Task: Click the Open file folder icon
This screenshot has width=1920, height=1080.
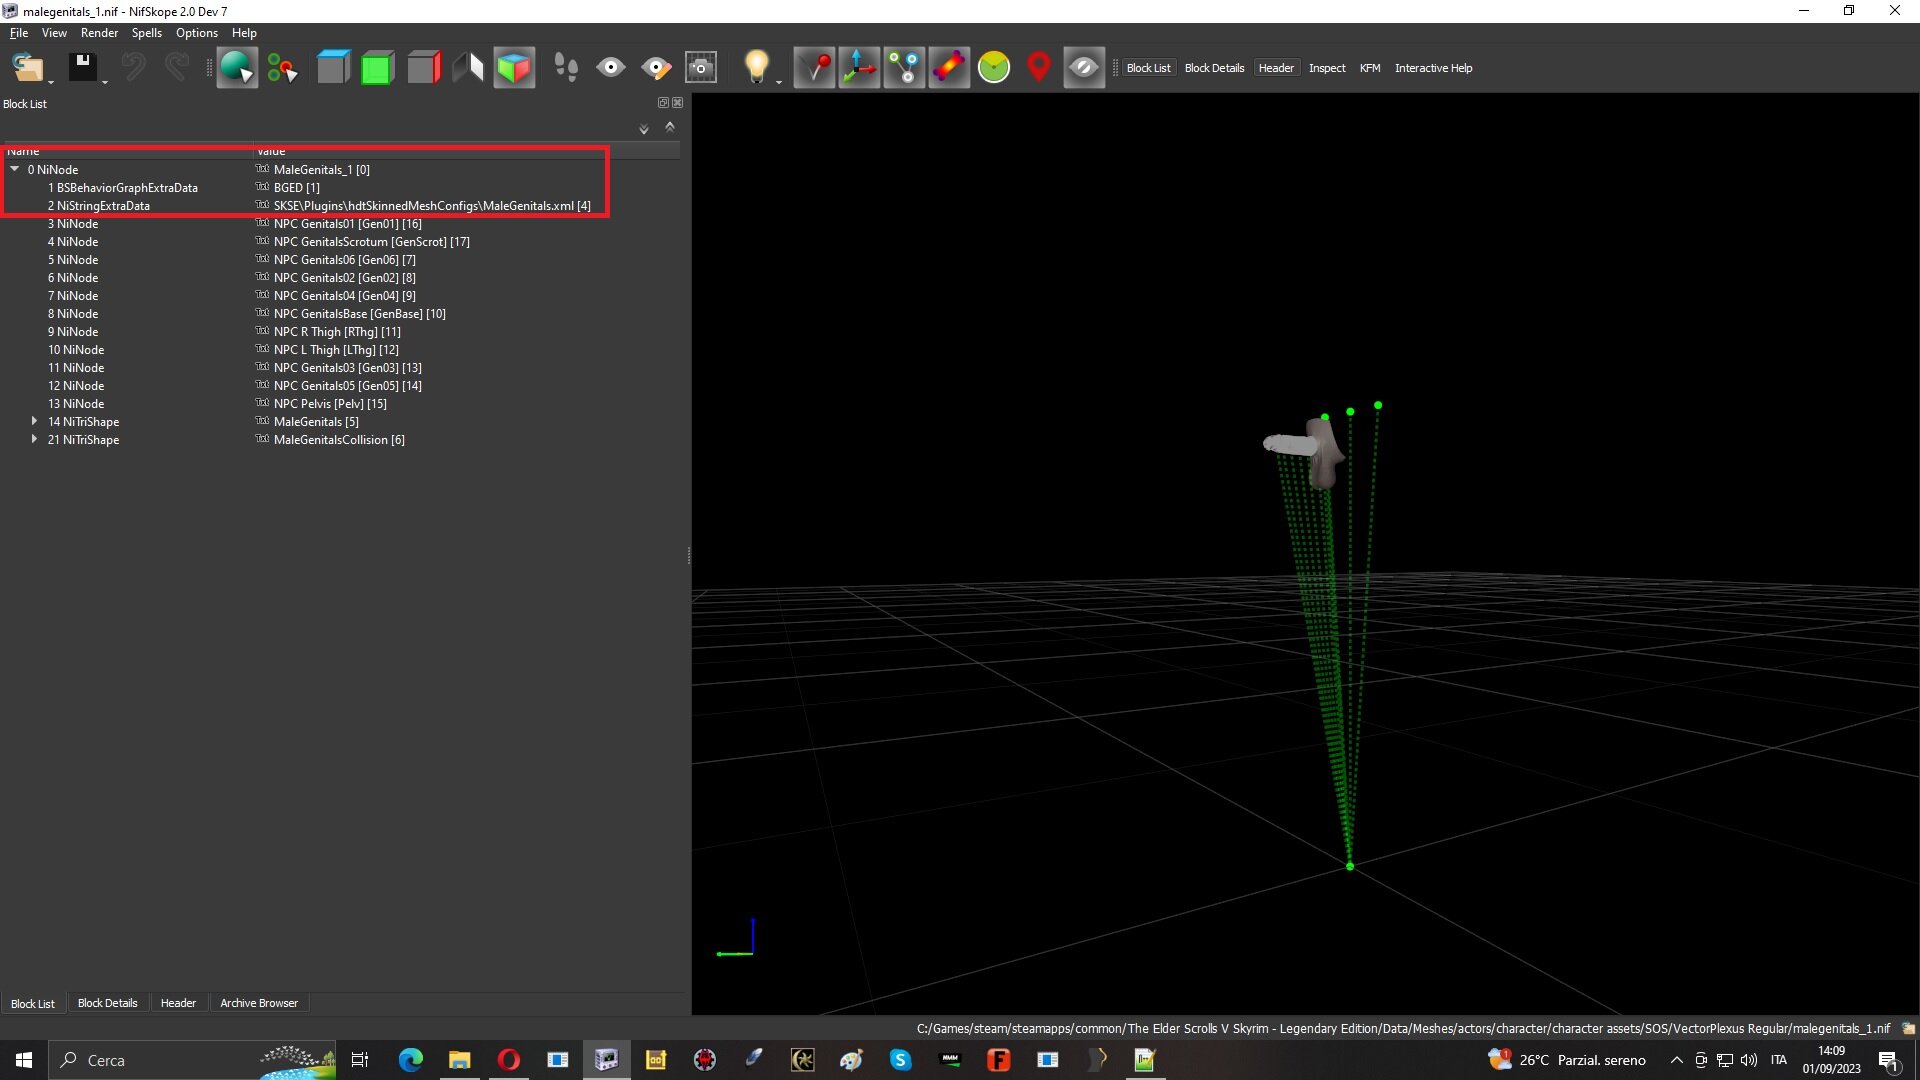Action: [x=28, y=68]
